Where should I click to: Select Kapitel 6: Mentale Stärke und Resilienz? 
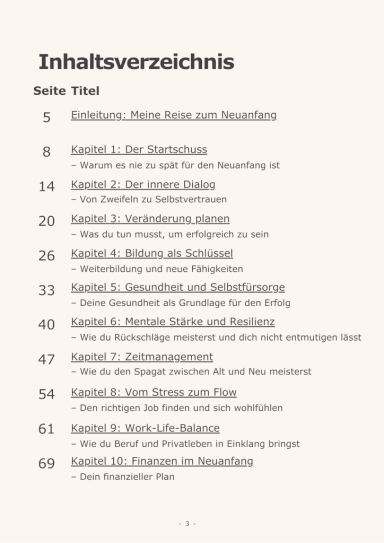(x=173, y=322)
